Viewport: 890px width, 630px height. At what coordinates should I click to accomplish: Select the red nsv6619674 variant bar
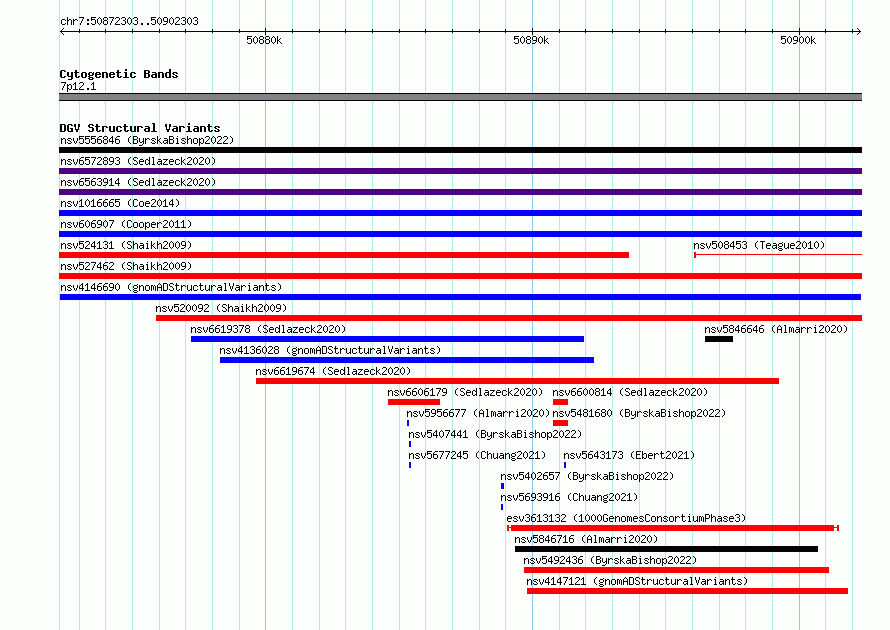click(517, 381)
